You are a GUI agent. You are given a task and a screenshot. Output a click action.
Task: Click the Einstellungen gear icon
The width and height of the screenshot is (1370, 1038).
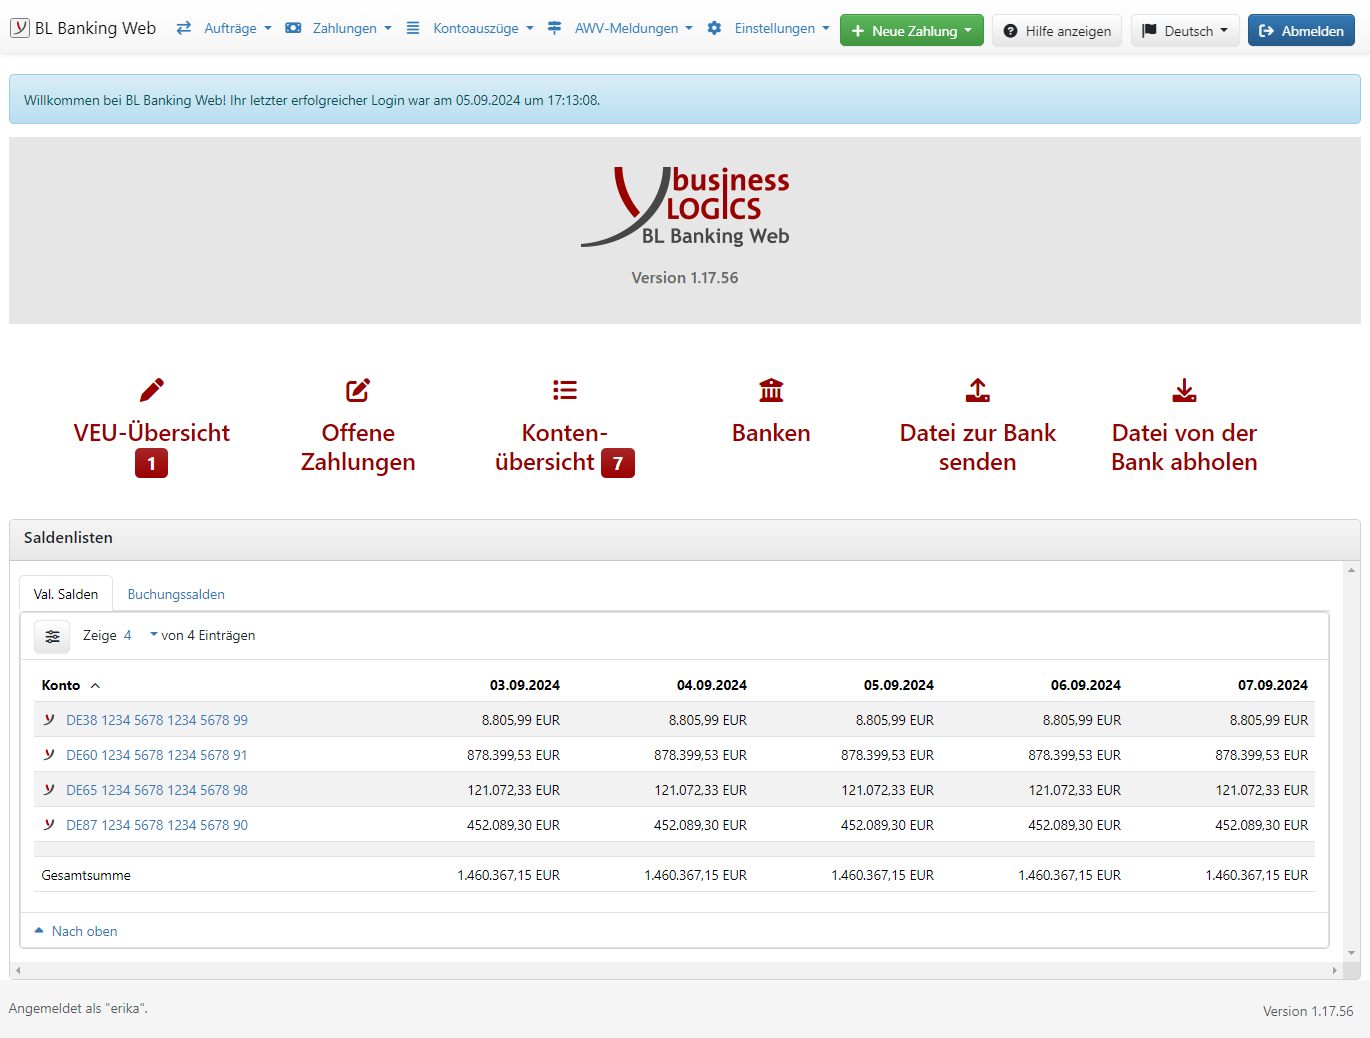(714, 28)
